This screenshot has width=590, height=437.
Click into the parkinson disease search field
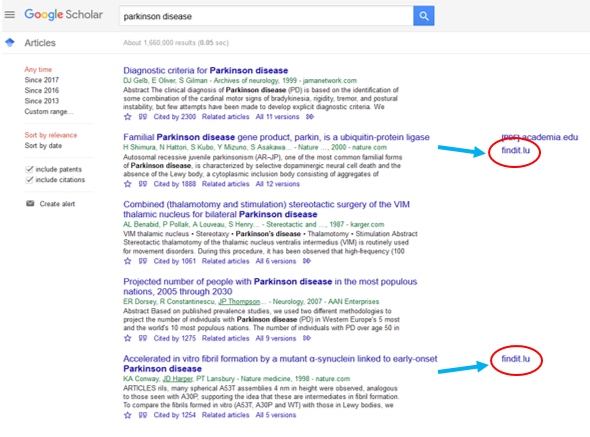(266, 16)
